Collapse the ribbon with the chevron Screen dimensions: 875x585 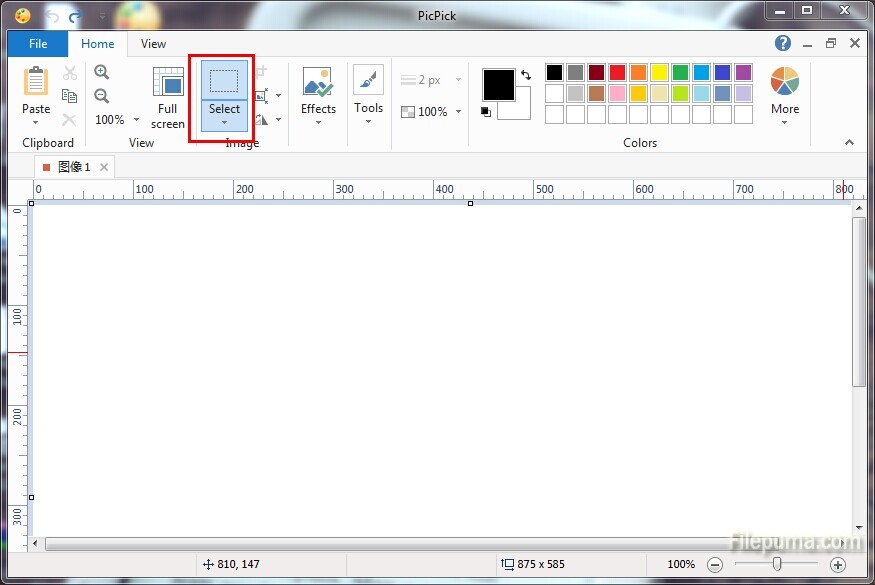(x=850, y=143)
